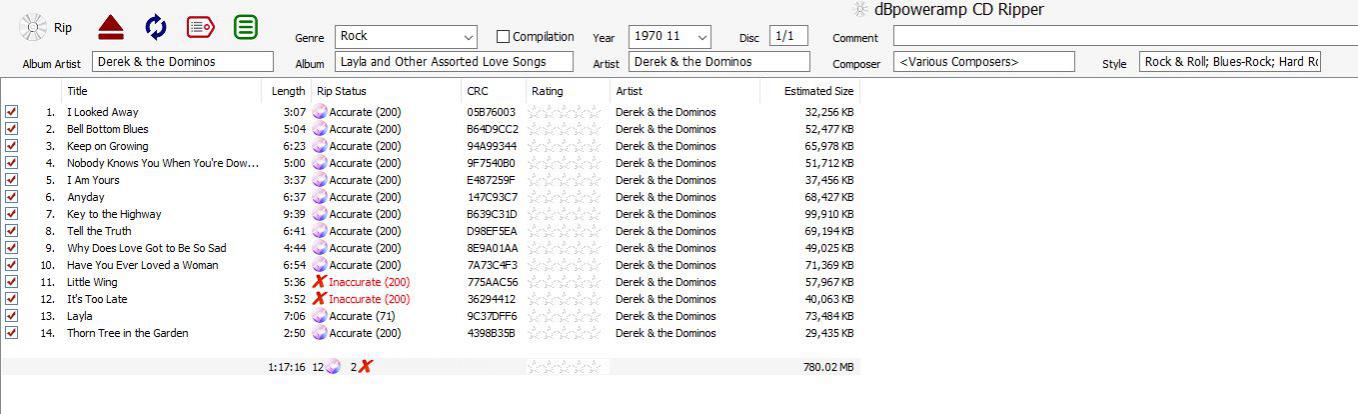Viewport: 1358px width, 414px height.
Task: Uncheck track 13 Layla checkbox
Action: tap(12, 316)
